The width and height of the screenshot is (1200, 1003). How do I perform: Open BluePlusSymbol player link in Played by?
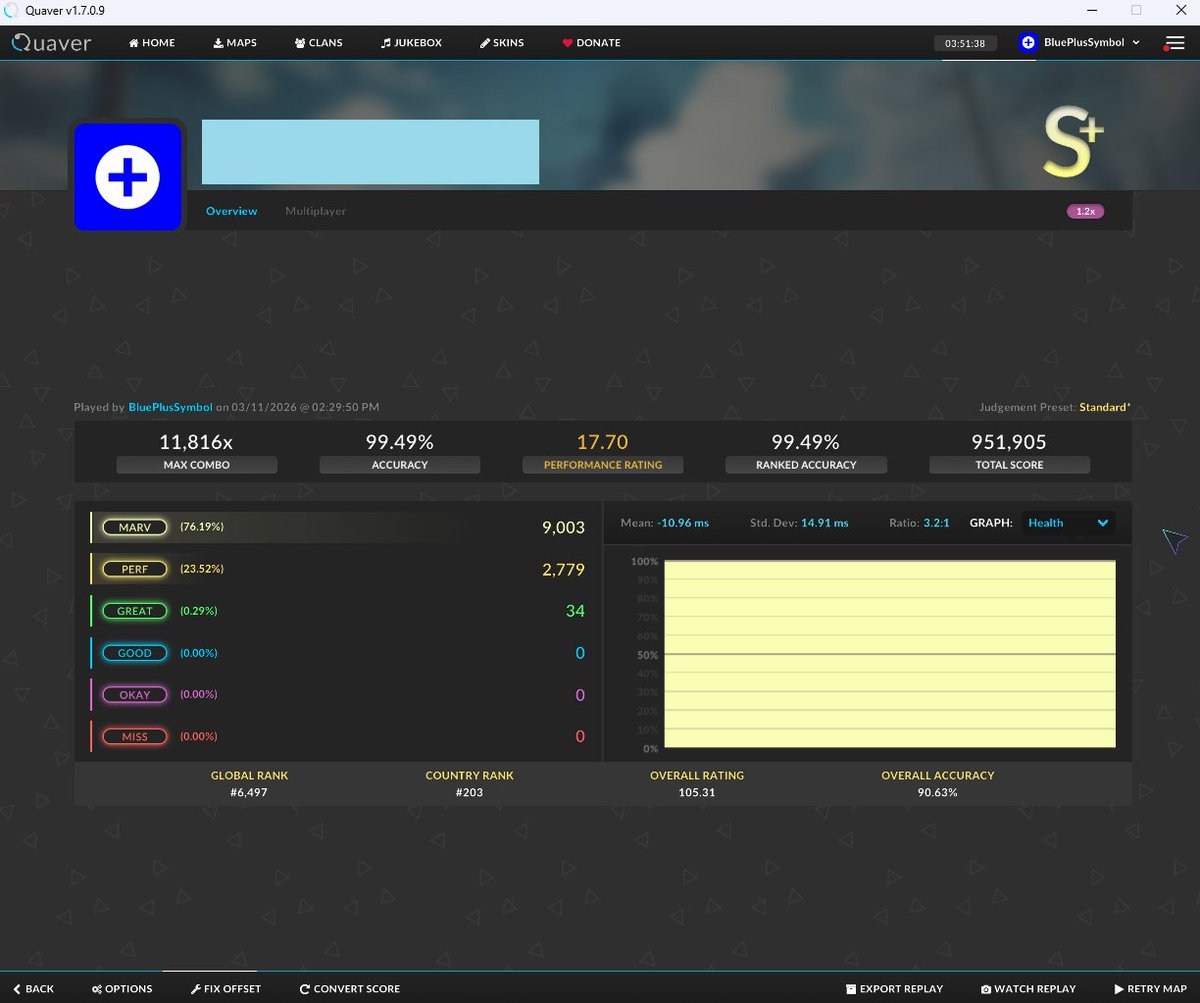[x=170, y=407]
